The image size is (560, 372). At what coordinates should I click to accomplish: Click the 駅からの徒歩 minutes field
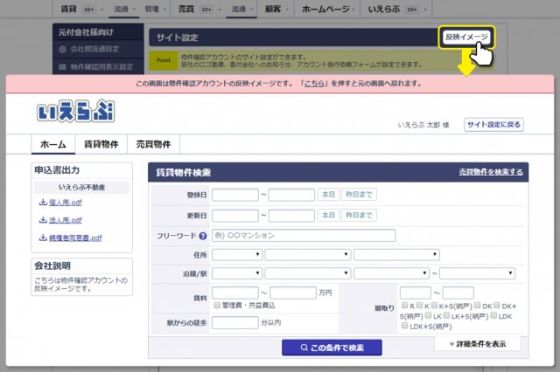coord(235,323)
